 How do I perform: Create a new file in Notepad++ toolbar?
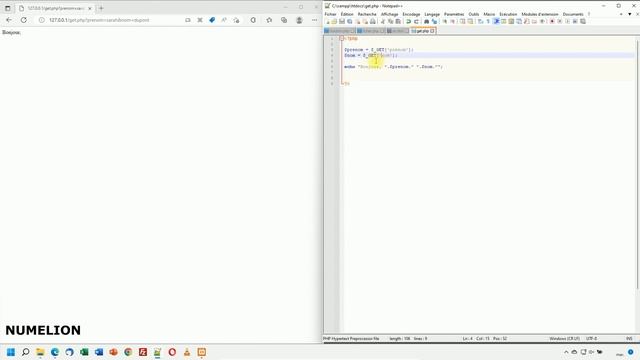tap(327, 21)
